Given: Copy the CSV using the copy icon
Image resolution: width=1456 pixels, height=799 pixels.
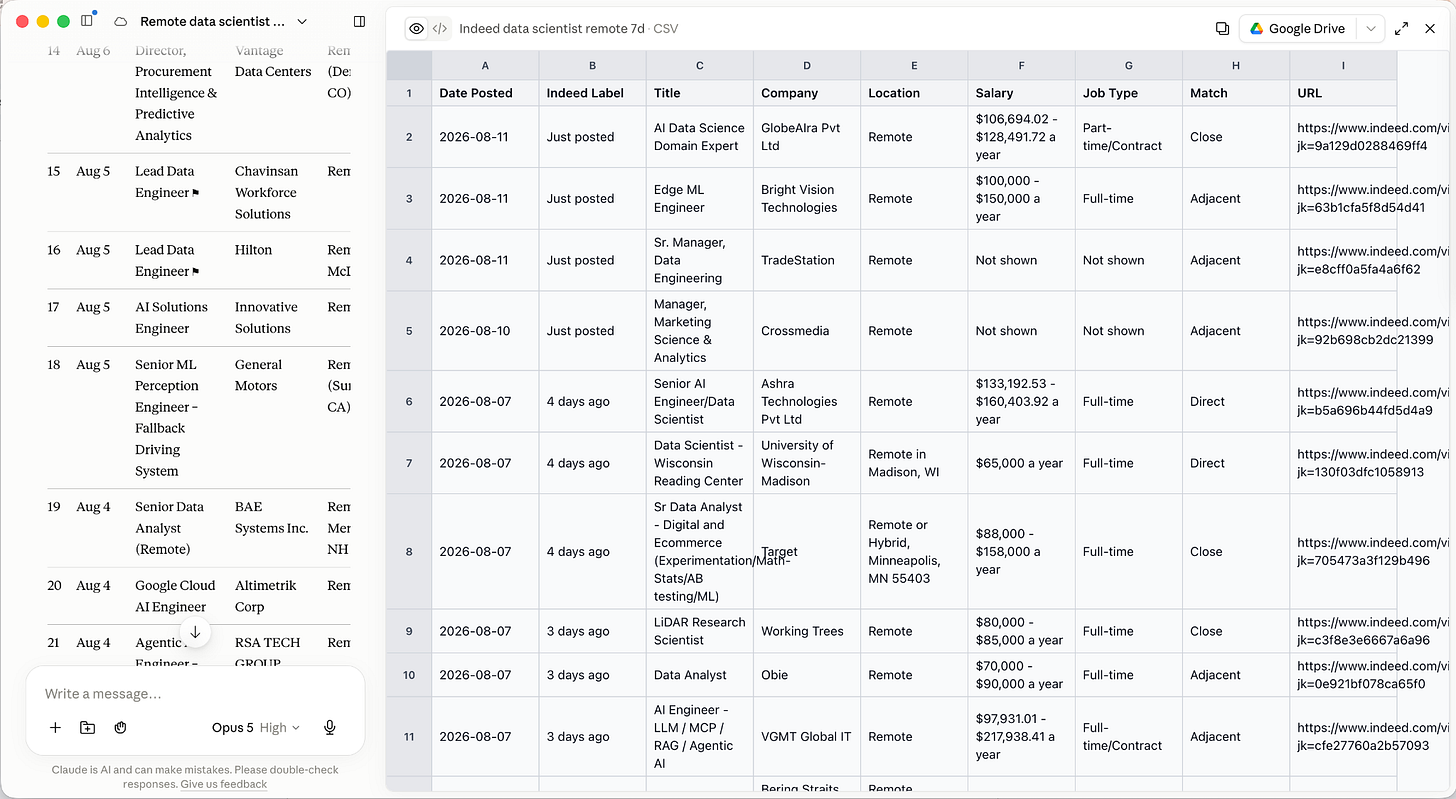Looking at the screenshot, I should [1222, 29].
